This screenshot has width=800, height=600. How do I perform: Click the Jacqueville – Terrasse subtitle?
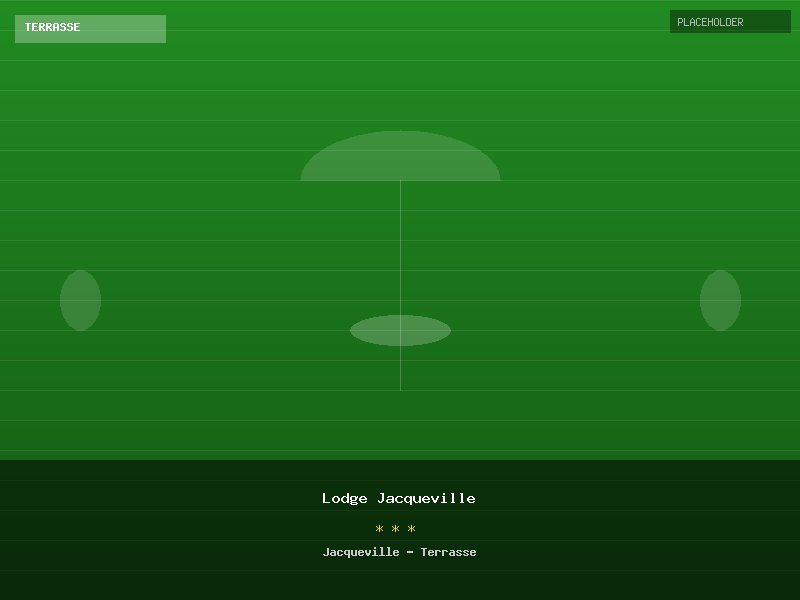pos(399,552)
